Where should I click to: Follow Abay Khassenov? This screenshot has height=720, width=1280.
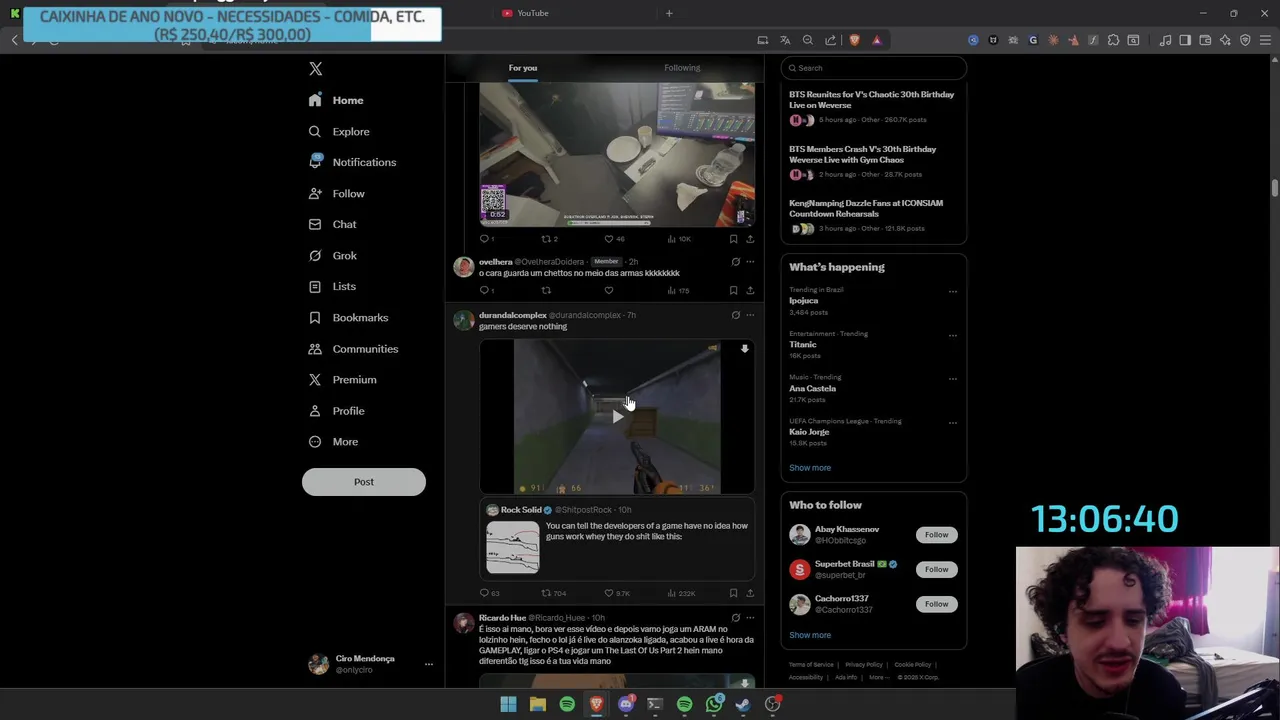[936, 535]
